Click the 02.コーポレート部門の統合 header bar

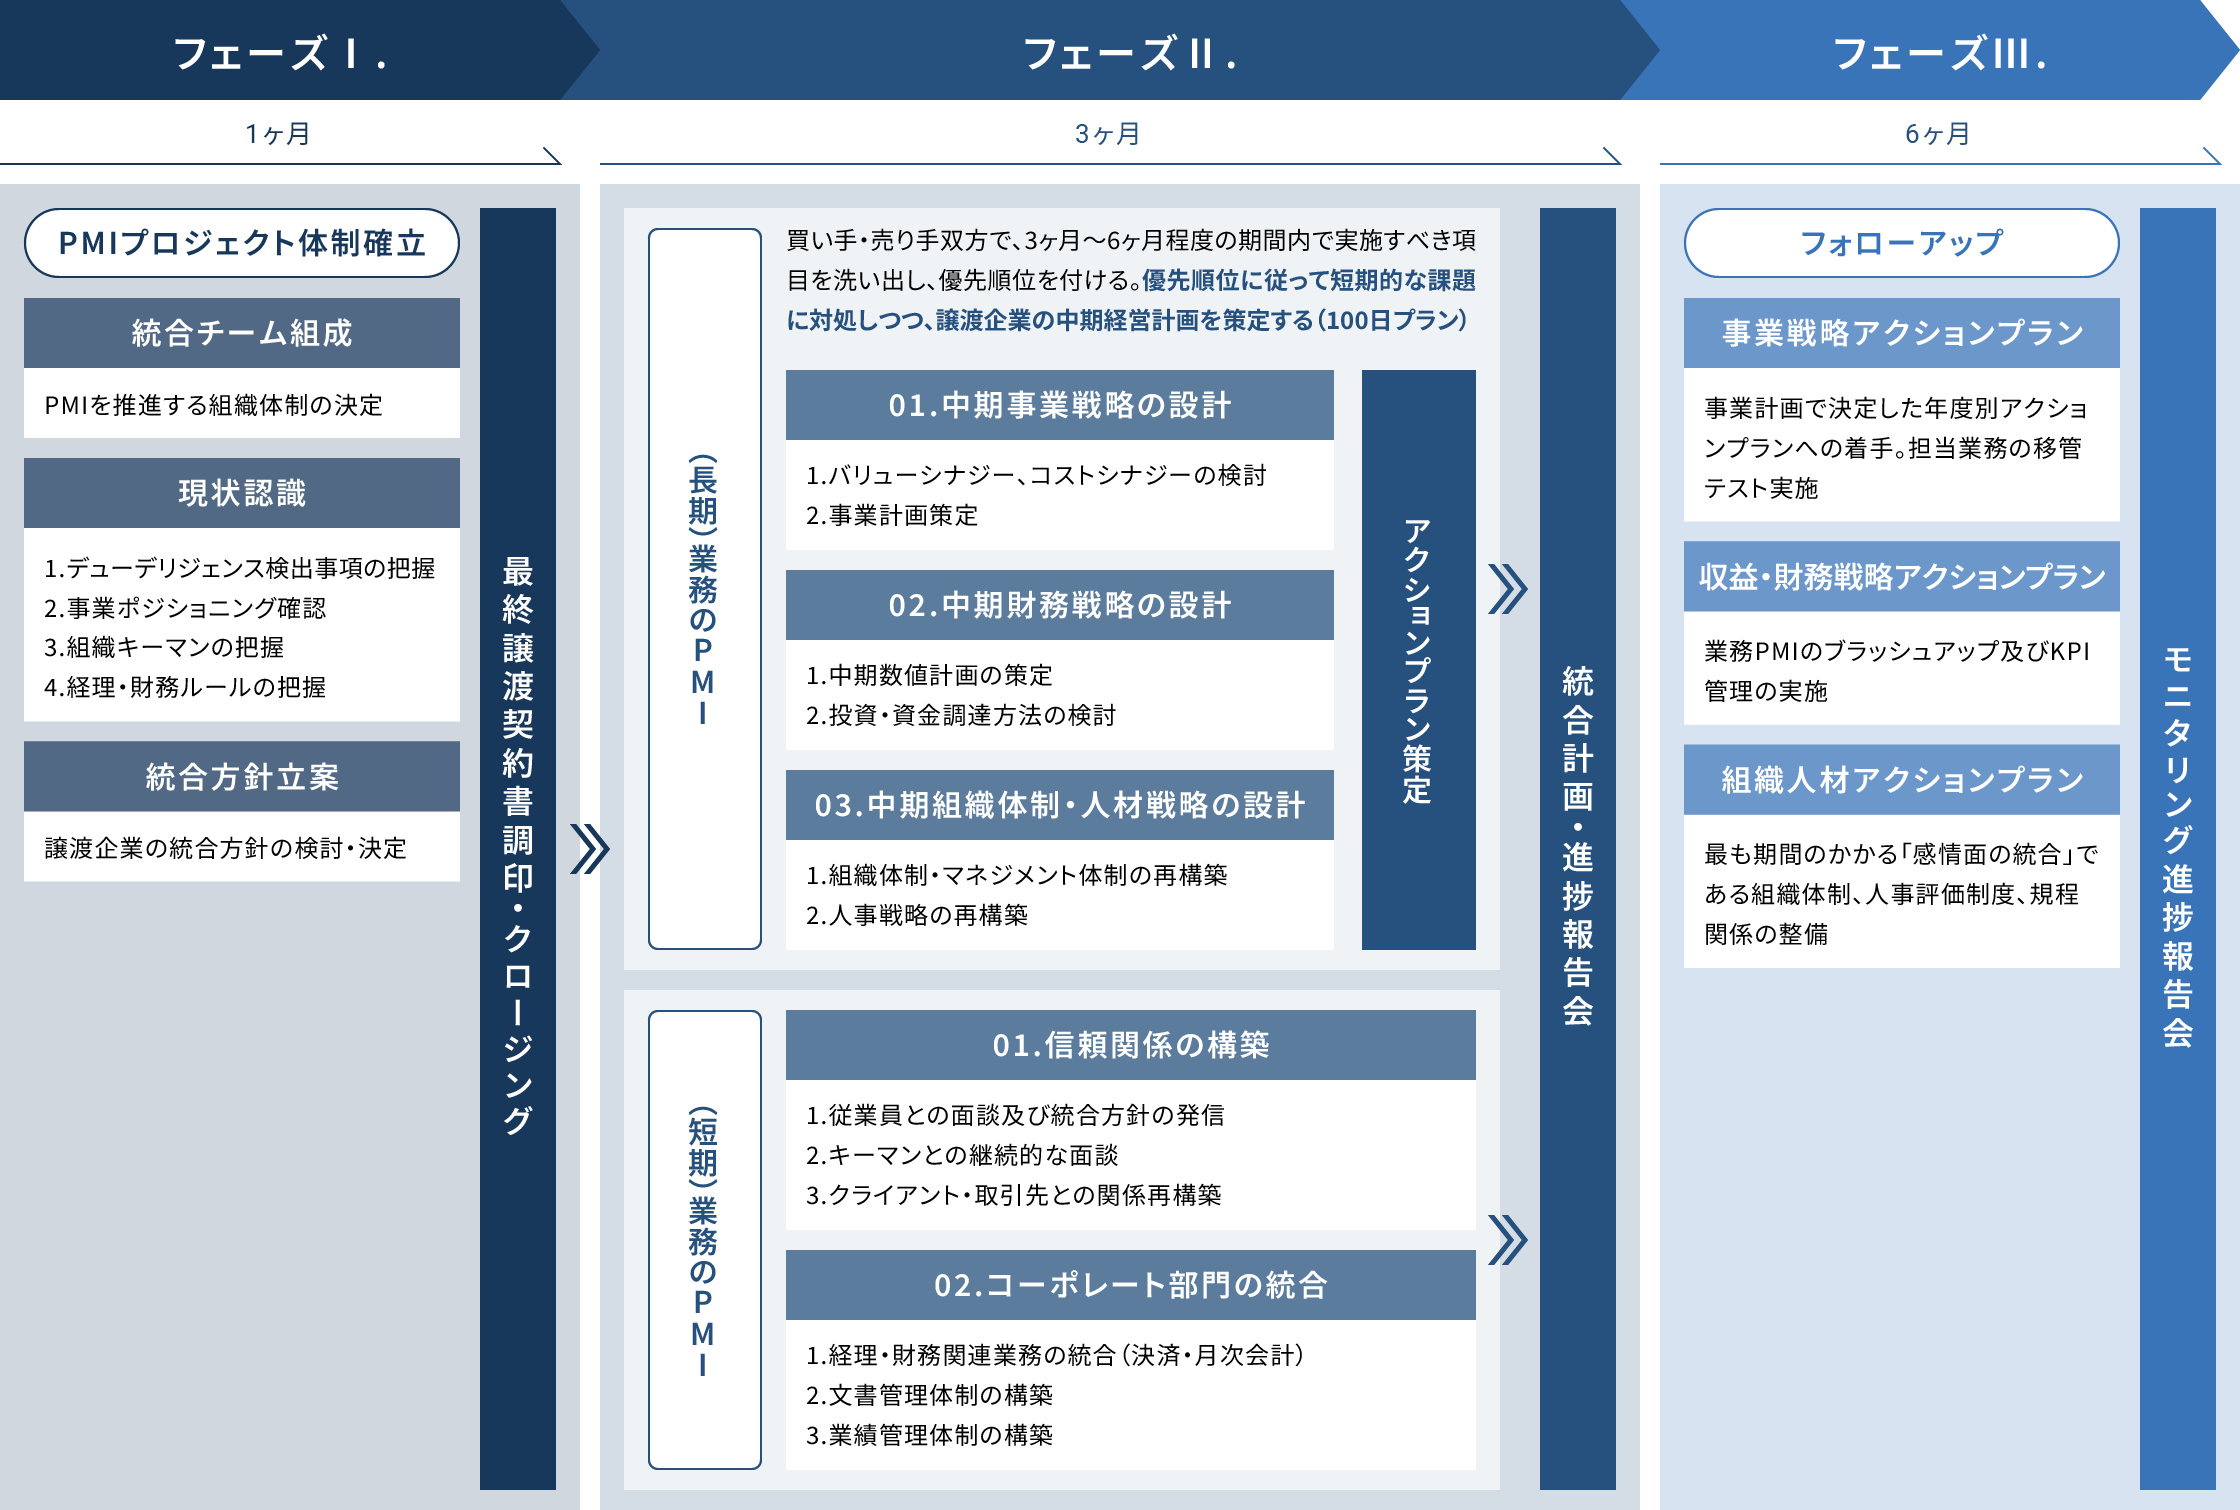tap(1130, 1285)
